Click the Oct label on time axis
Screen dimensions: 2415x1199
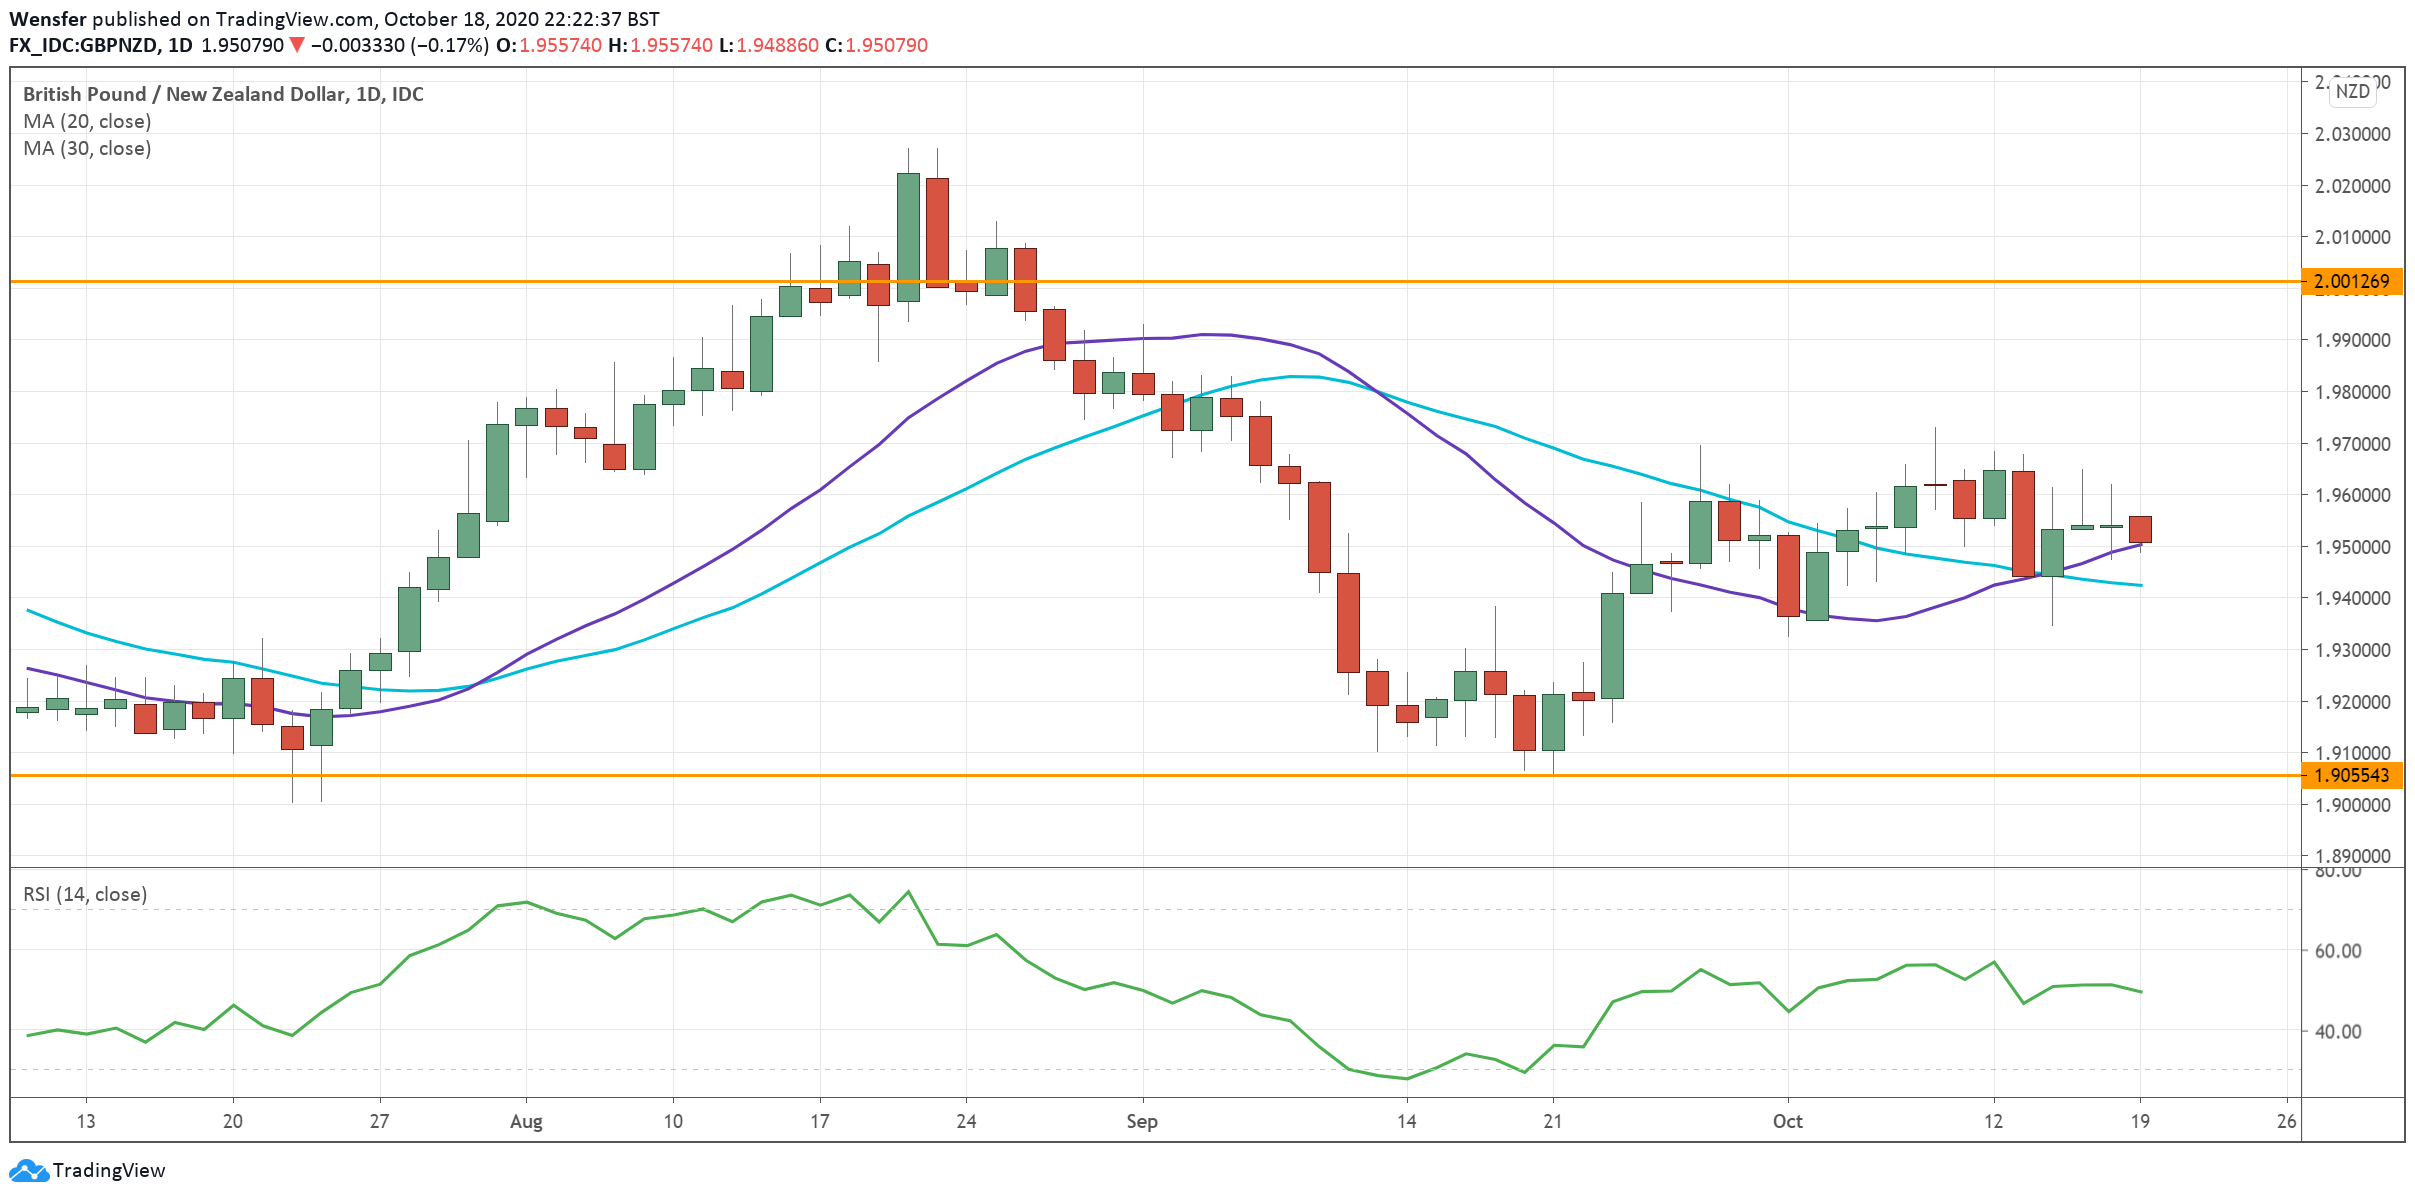1787,1121
